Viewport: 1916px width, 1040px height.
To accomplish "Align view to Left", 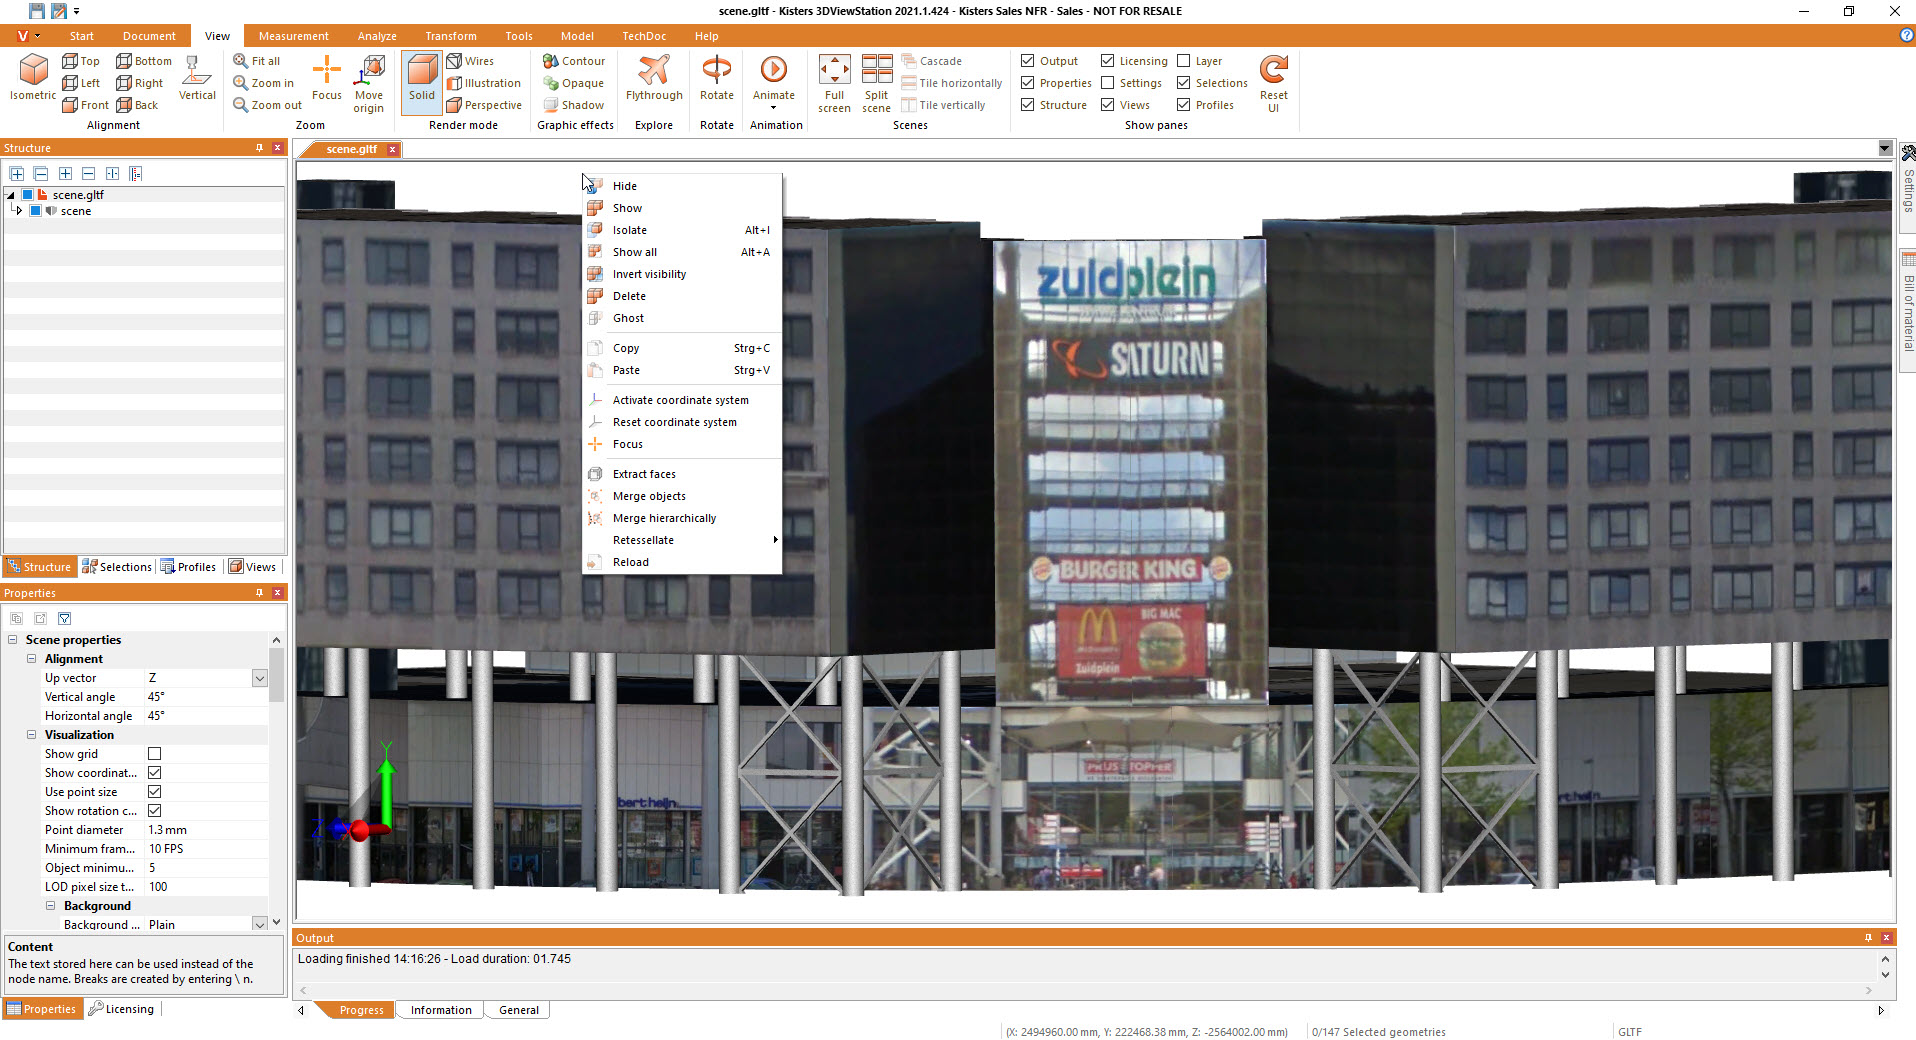I will click(x=81, y=83).
